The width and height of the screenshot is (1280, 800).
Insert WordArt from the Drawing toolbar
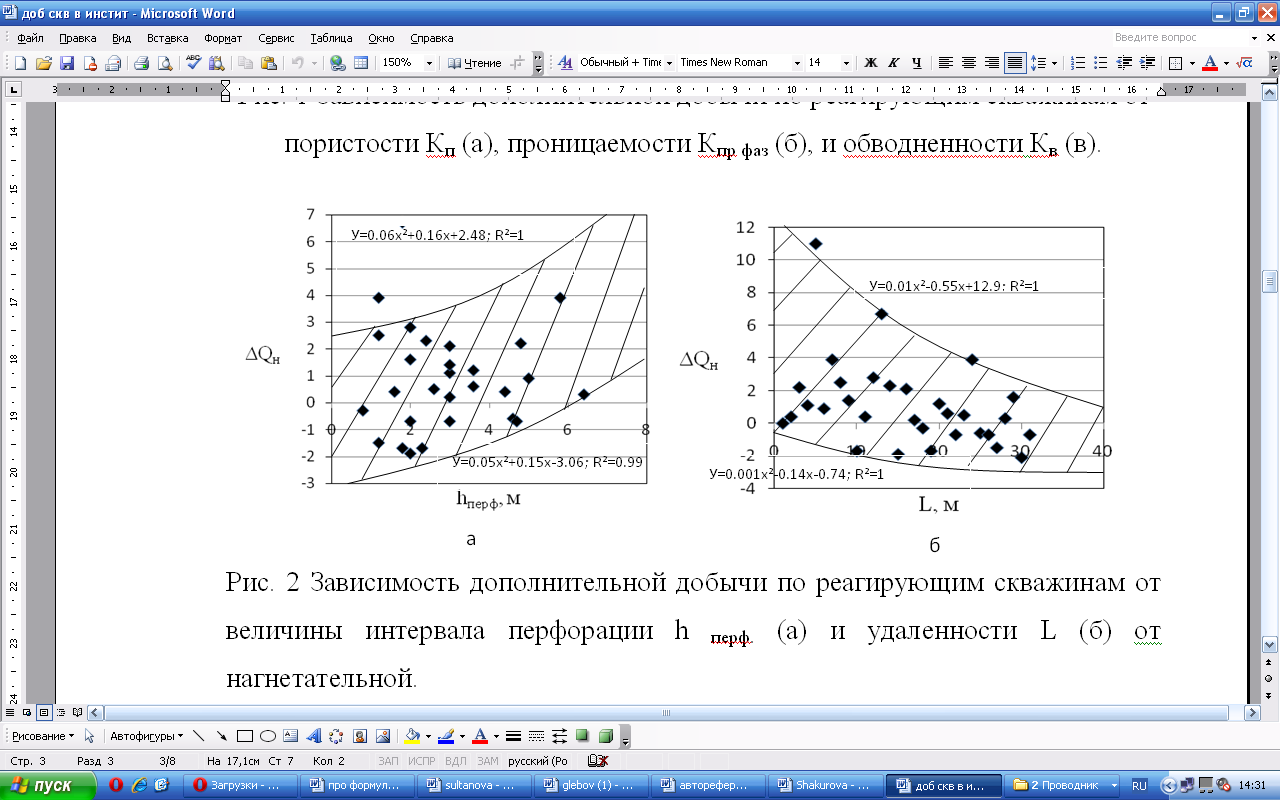313,736
